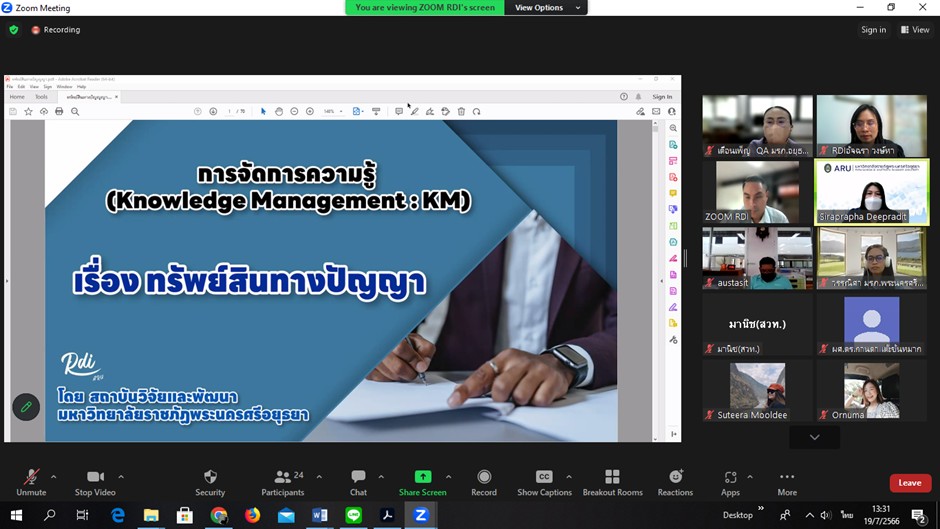Open the Participants panel
940x529 pixels.
point(282,483)
